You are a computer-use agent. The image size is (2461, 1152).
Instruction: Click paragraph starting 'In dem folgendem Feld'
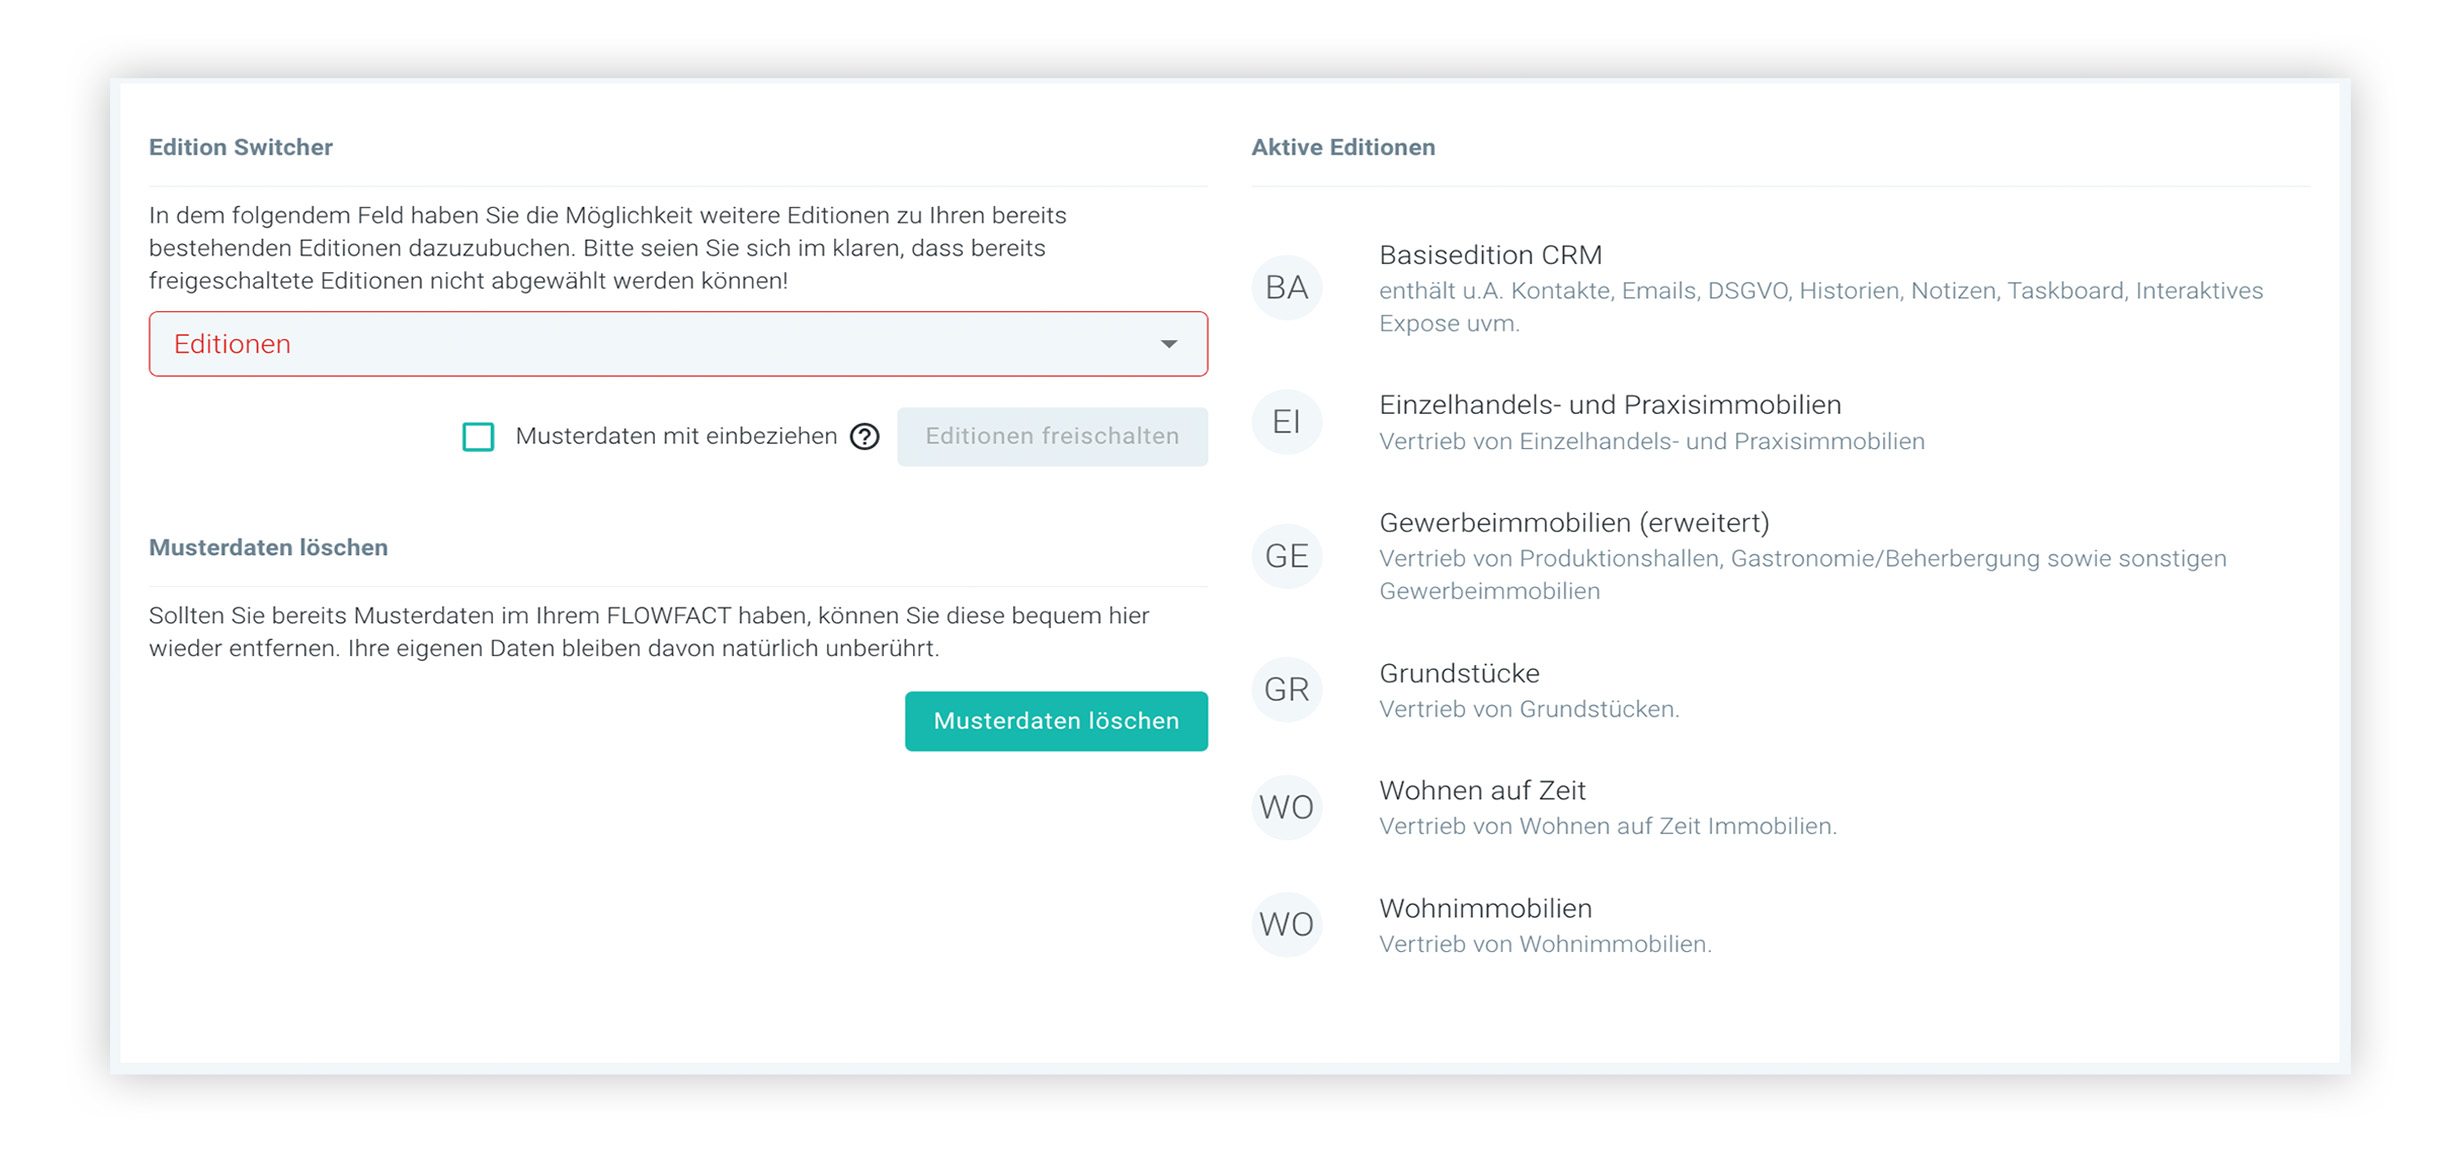pos(608,248)
